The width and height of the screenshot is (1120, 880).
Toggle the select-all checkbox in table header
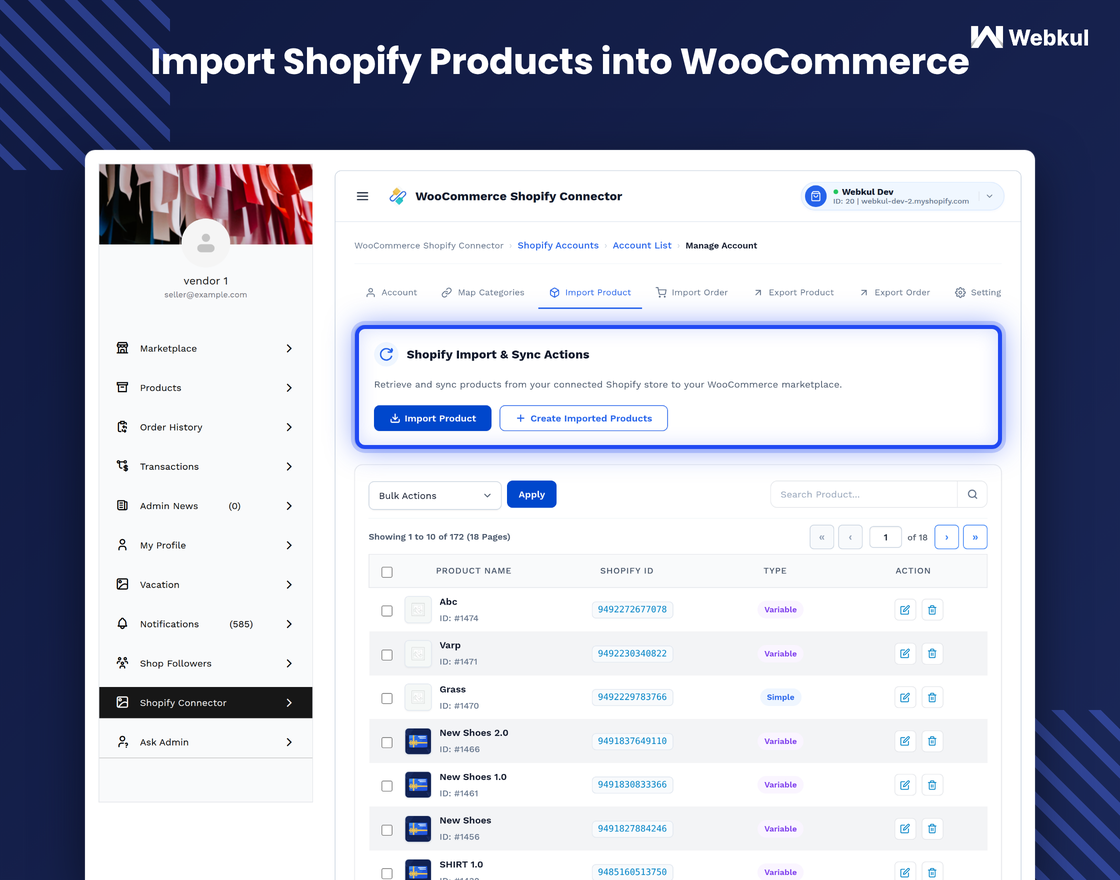click(x=387, y=572)
